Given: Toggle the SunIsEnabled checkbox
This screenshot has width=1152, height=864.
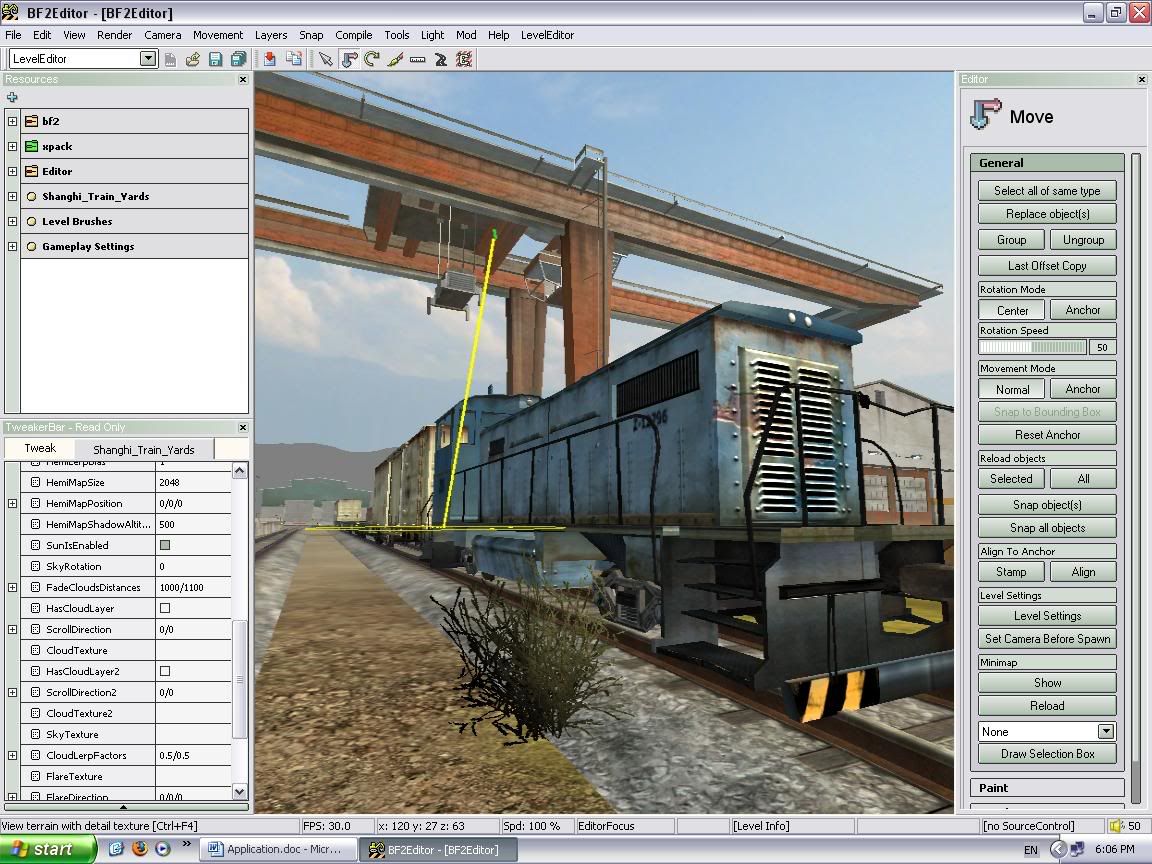Looking at the screenshot, I should click(165, 545).
